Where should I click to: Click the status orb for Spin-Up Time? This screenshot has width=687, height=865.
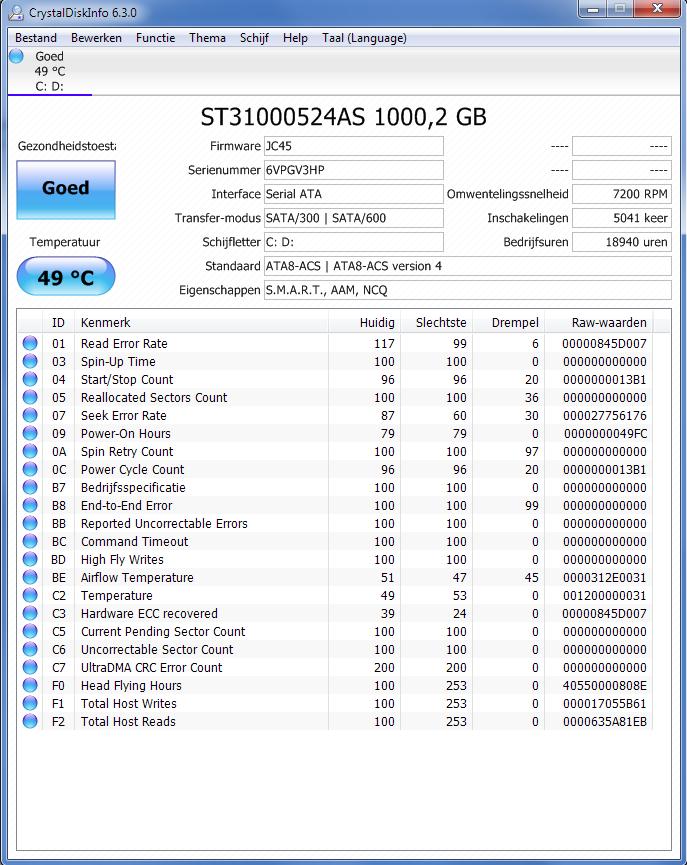pyautogui.click(x=30, y=361)
